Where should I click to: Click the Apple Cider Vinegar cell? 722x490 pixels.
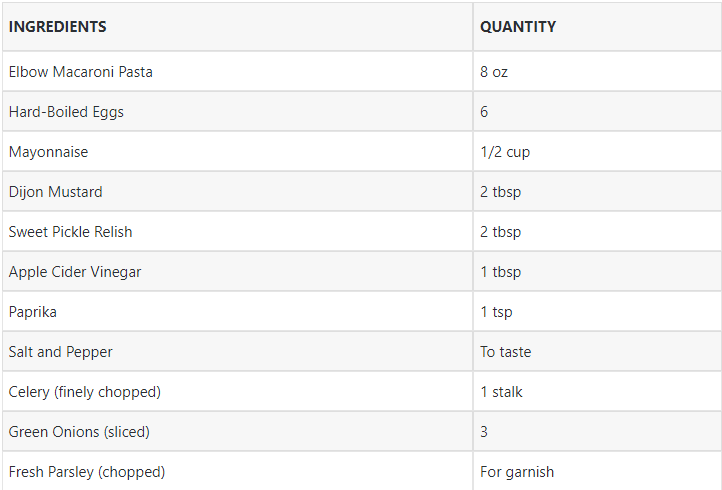75,272
